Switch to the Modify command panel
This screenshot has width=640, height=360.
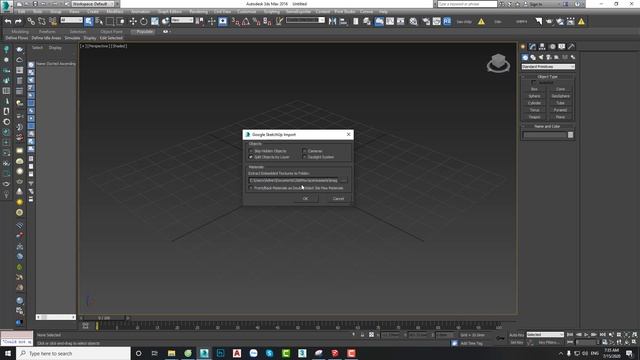click(x=532, y=47)
